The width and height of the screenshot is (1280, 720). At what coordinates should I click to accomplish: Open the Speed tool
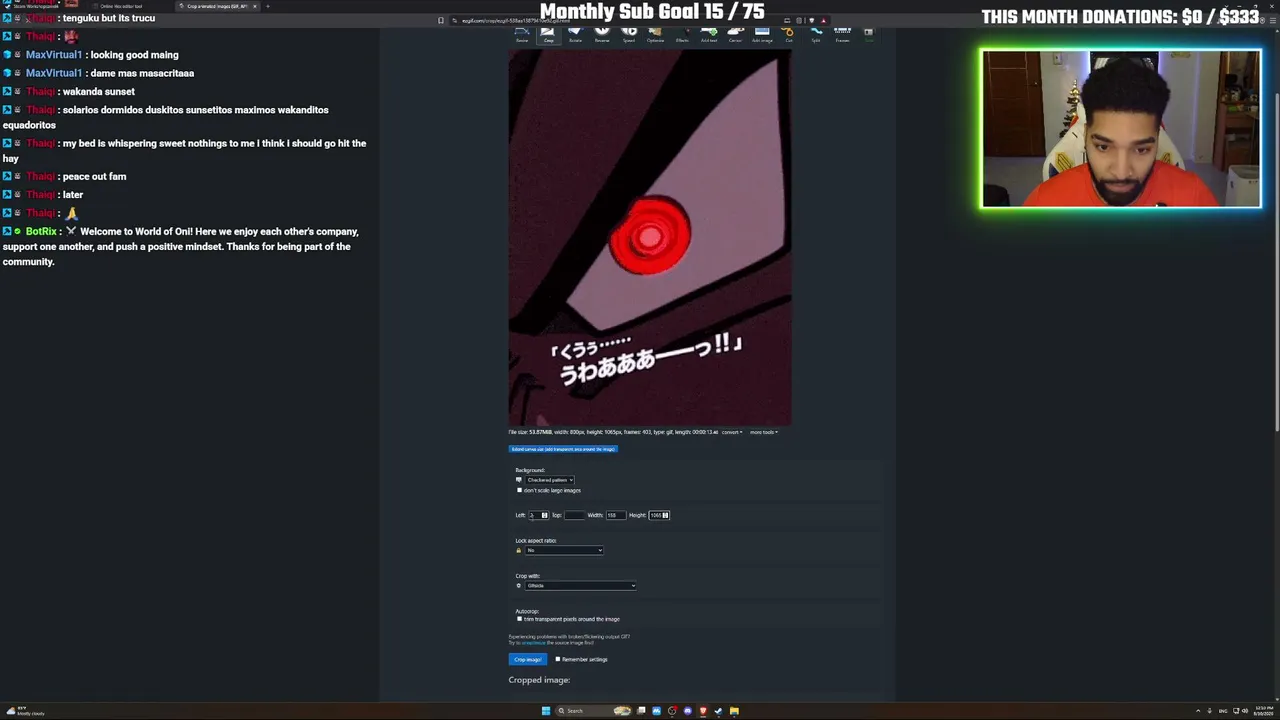(x=629, y=35)
